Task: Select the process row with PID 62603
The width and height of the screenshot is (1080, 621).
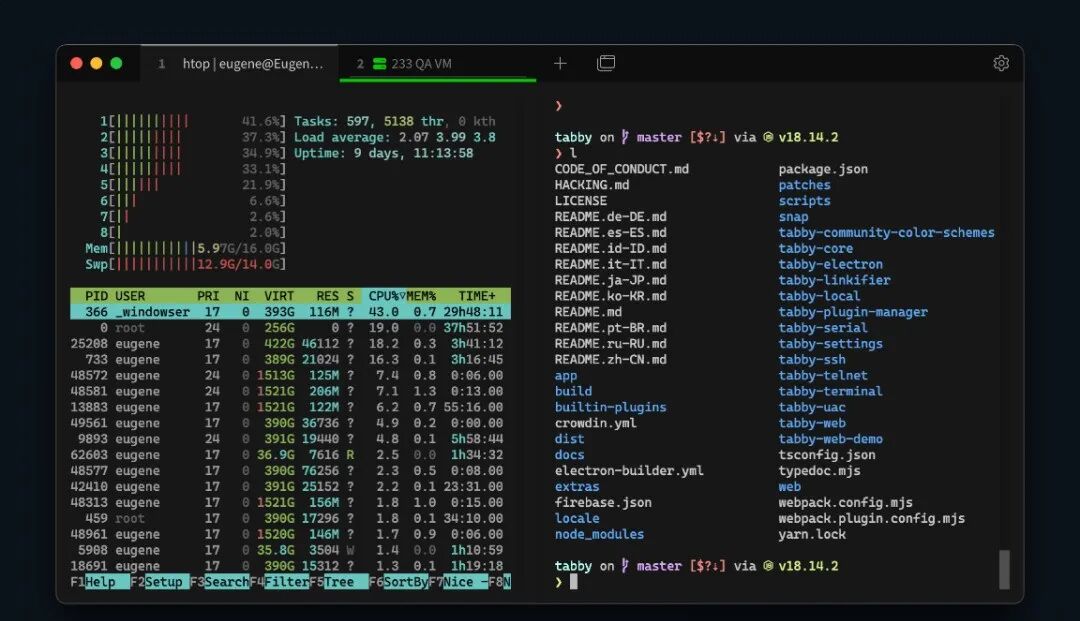Action: click(290, 454)
